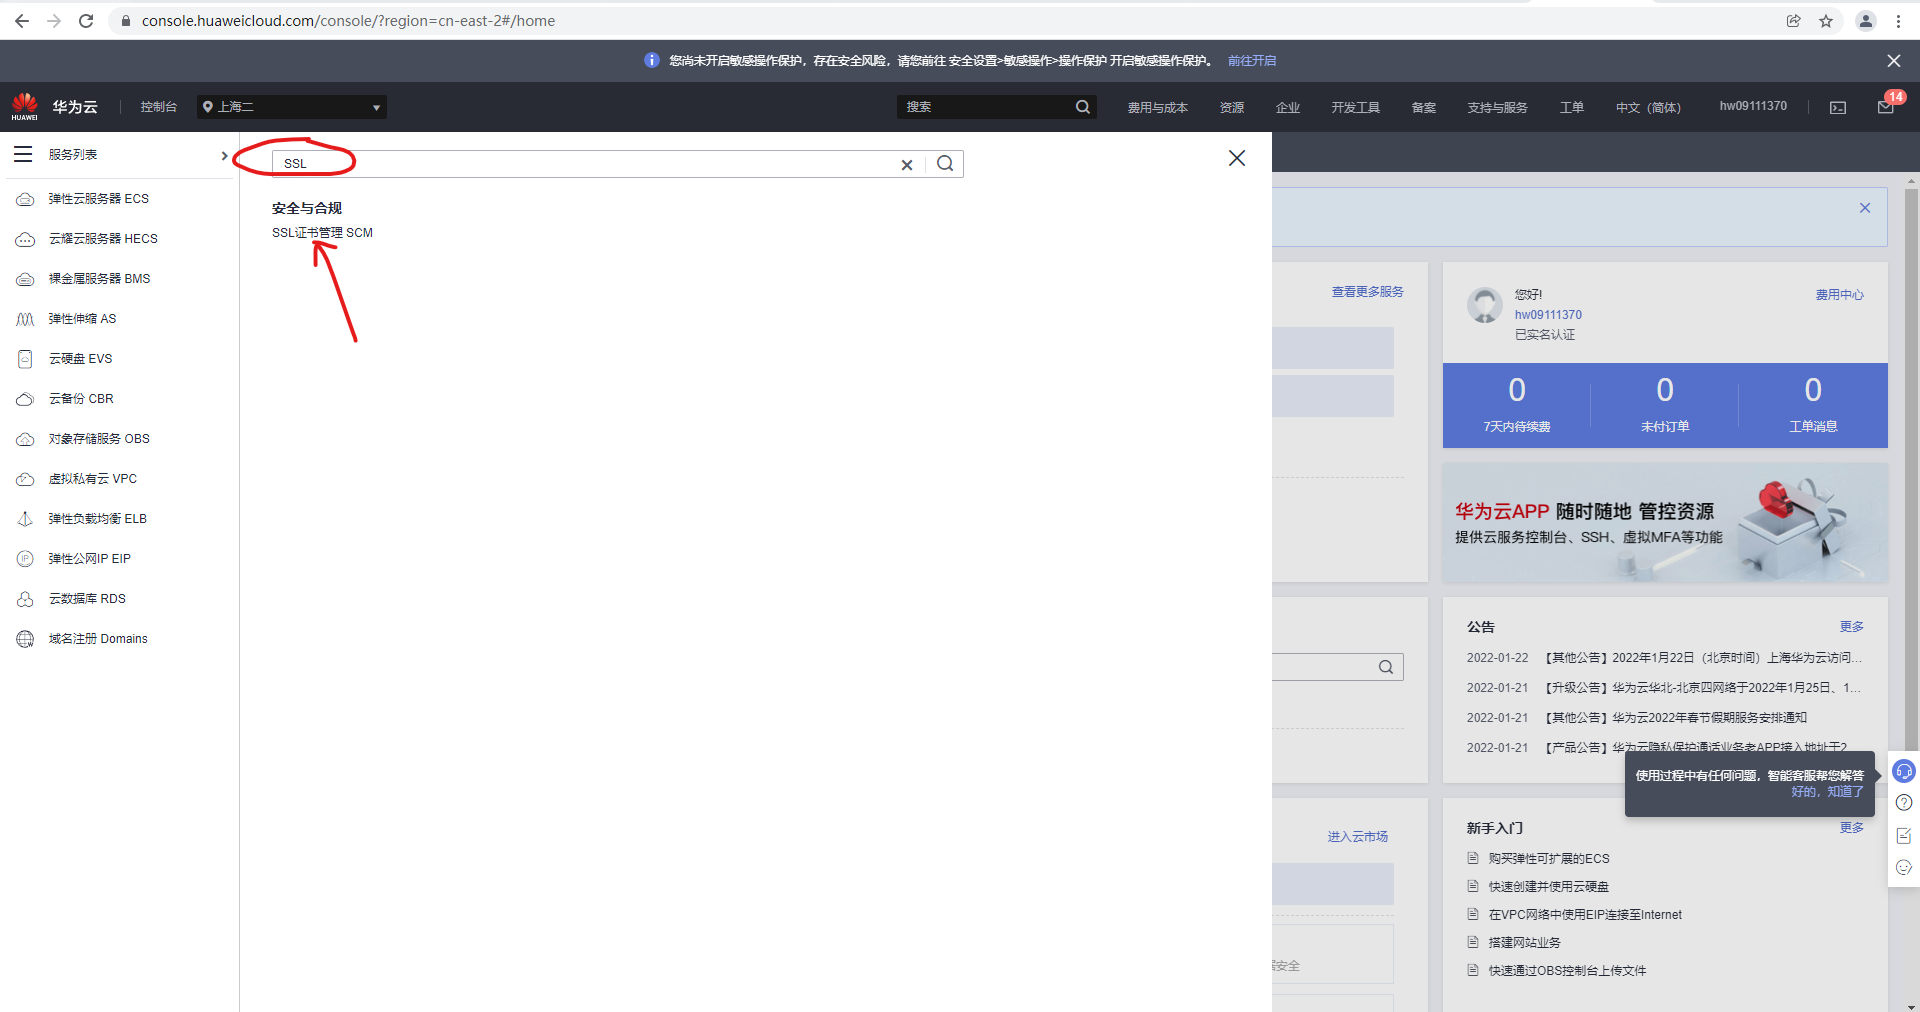
Task: Click the EIP icon in sidebar
Action: pos(25,559)
